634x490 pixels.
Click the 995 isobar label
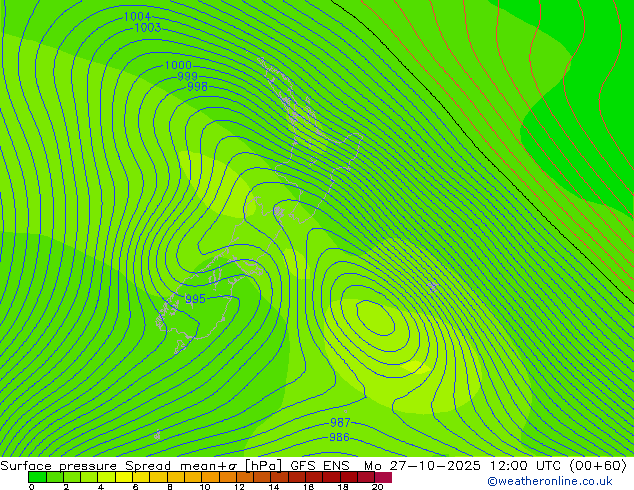[x=195, y=299]
